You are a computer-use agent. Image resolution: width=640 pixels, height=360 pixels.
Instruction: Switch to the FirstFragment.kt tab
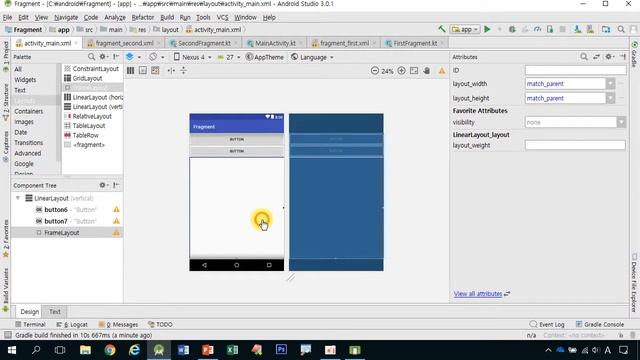(415, 43)
